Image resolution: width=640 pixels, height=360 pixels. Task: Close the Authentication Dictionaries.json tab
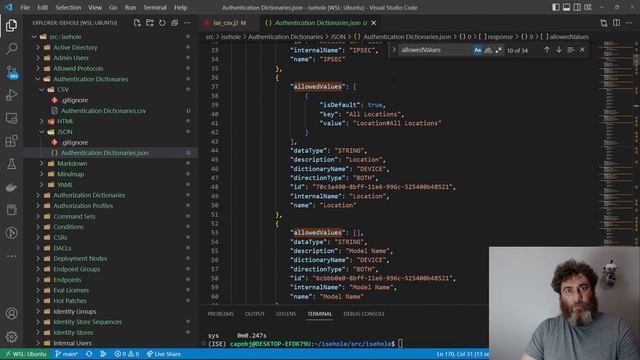[373, 23]
